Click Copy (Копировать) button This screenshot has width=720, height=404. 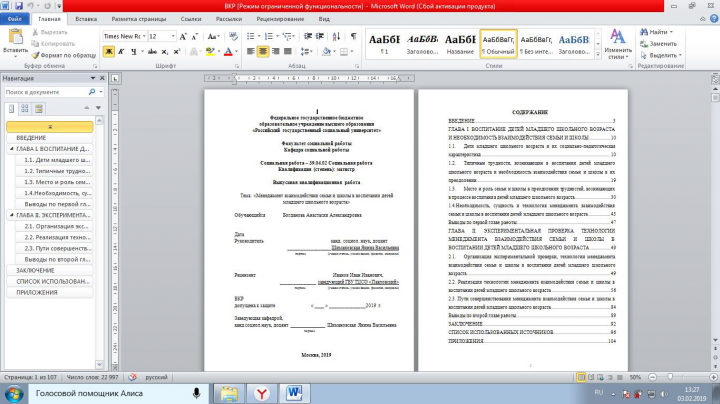[x=53, y=44]
